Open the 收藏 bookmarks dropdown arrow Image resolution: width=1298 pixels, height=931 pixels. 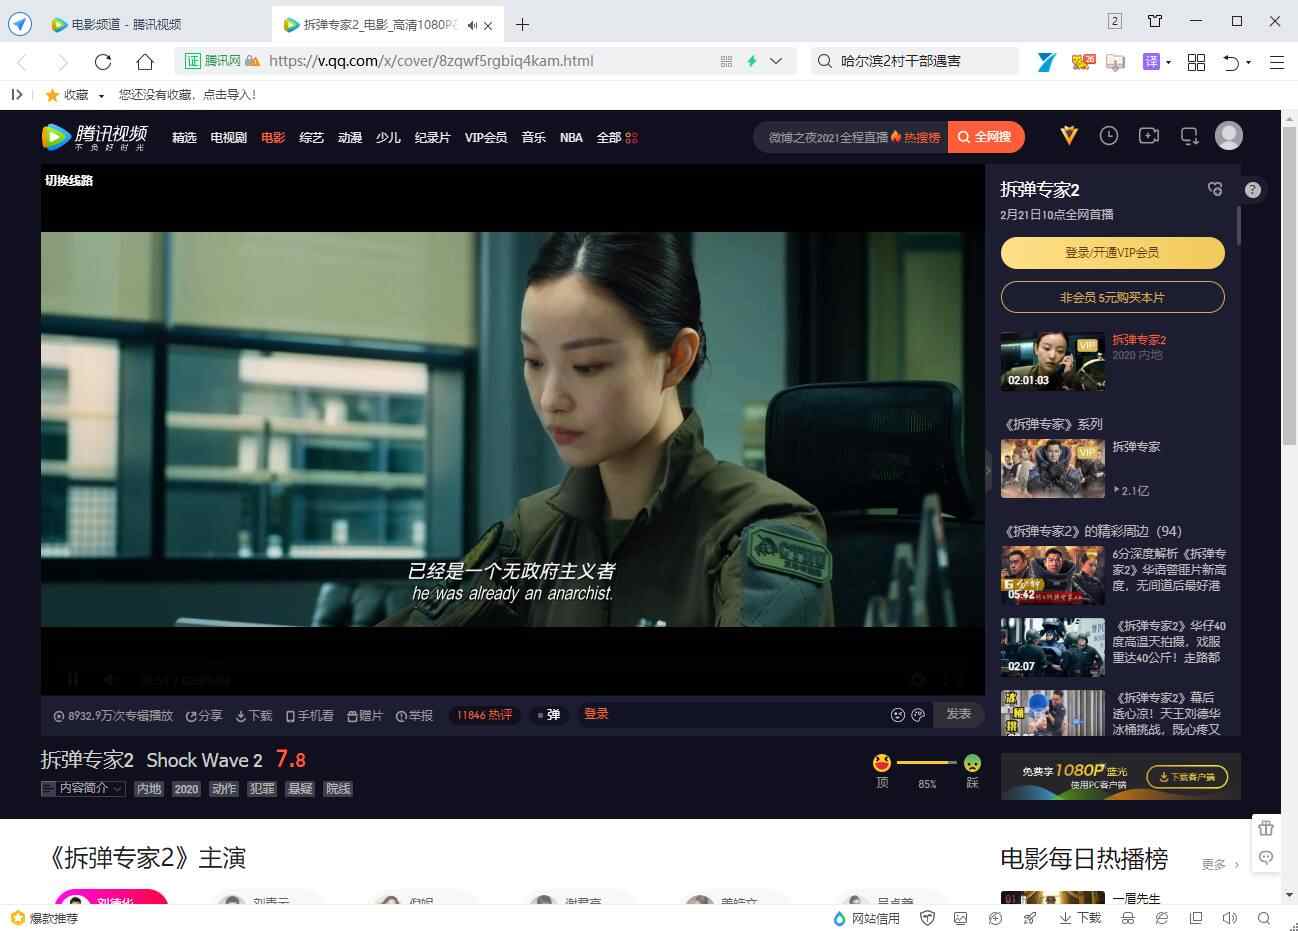tap(101, 96)
